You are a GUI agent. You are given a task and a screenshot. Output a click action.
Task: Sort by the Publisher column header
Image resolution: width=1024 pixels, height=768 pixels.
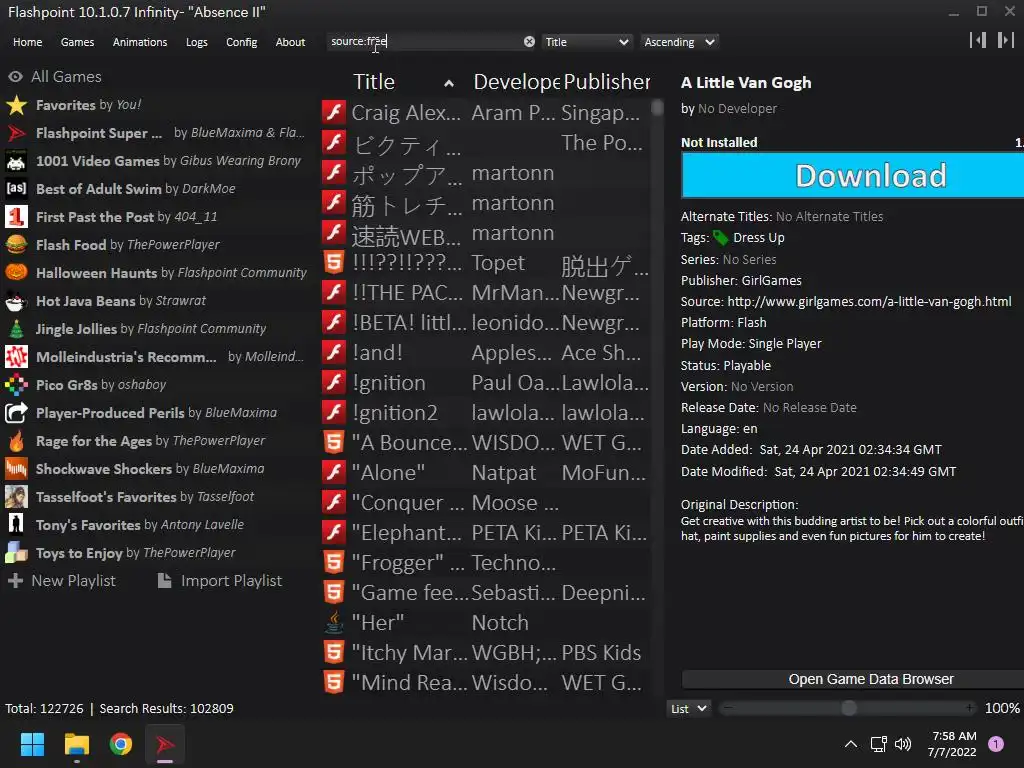607,82
